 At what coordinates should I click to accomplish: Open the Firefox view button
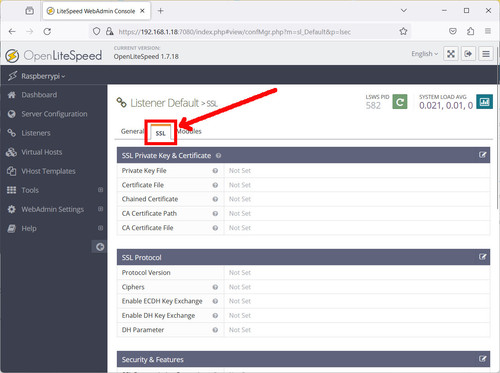(29, 11)
